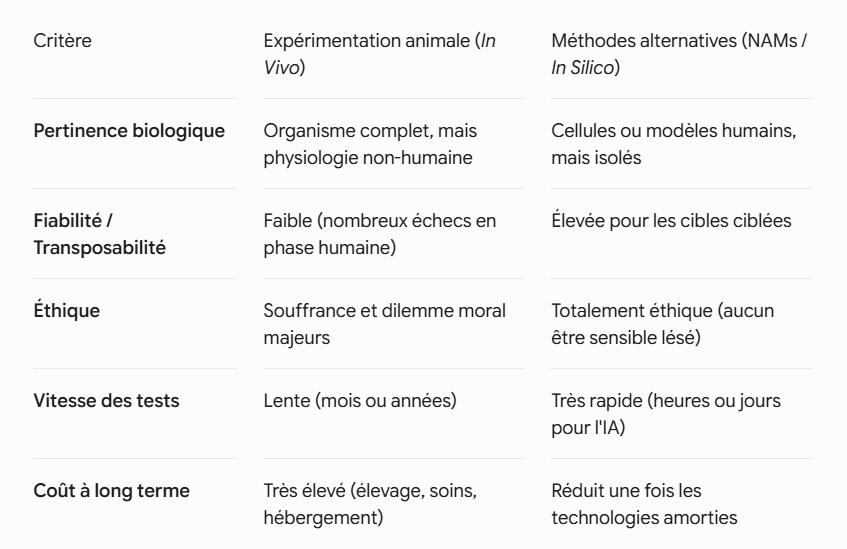Viewport: 847px width, 549px height.
Task: Select the cell 'Faible (nombreux échecs en phase humaine)'
Action: point(380,234)
